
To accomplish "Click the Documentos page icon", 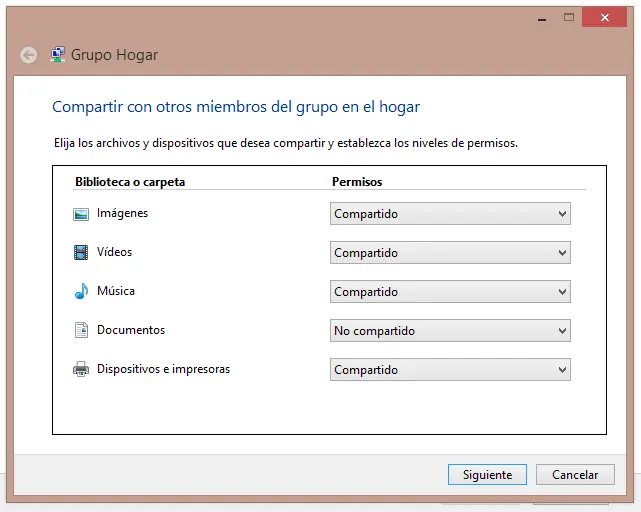I will pyautogui.click(x=81, y=330).
